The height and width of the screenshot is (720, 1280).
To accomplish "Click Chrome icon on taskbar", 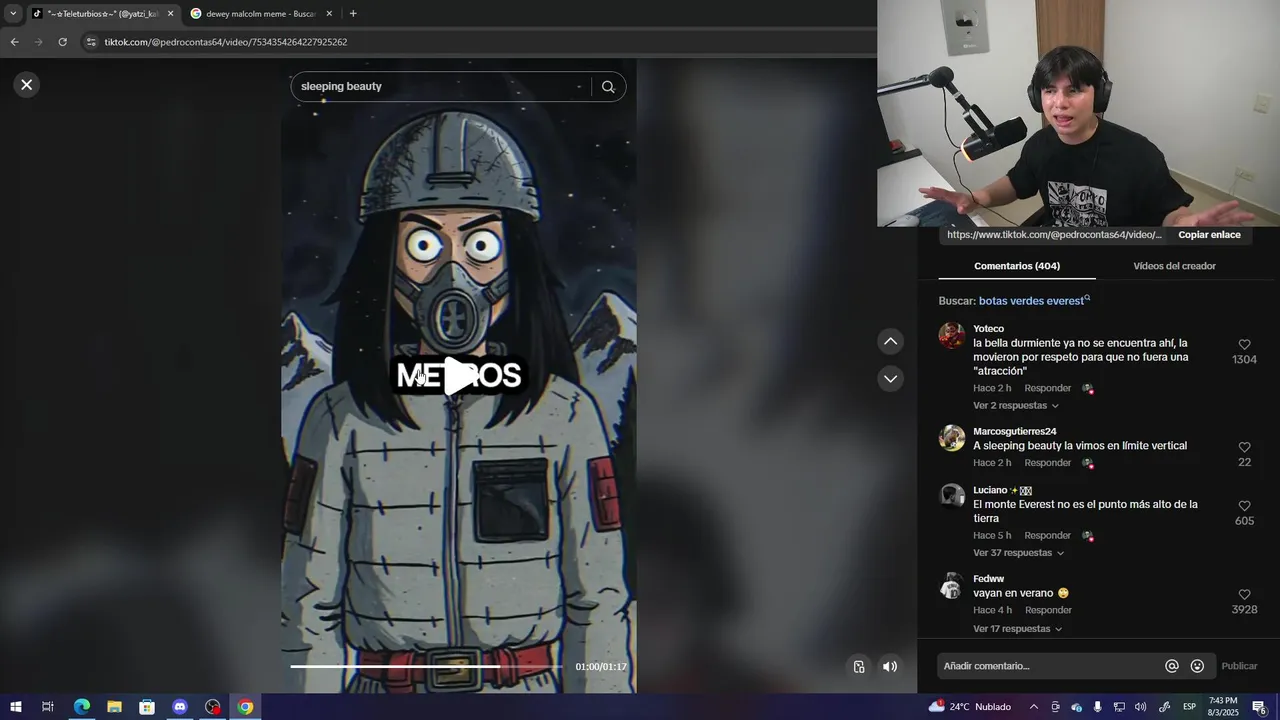I will click(245, 707).
